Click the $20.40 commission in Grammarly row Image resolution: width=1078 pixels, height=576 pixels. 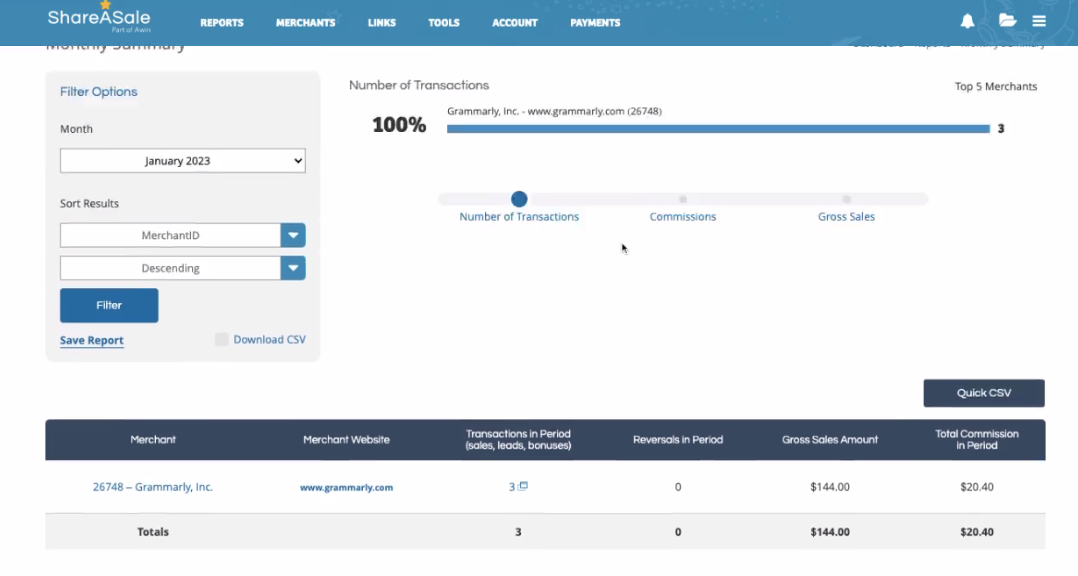[x=977, y=487]
